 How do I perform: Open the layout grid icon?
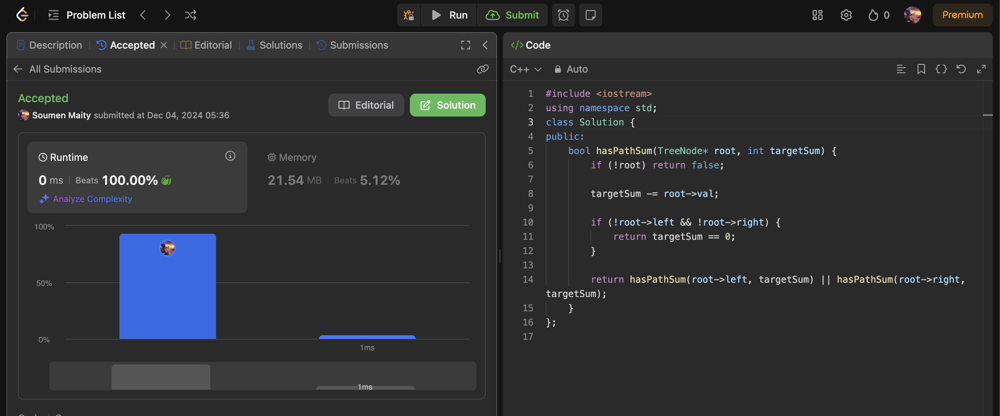[x=817, y=15]
